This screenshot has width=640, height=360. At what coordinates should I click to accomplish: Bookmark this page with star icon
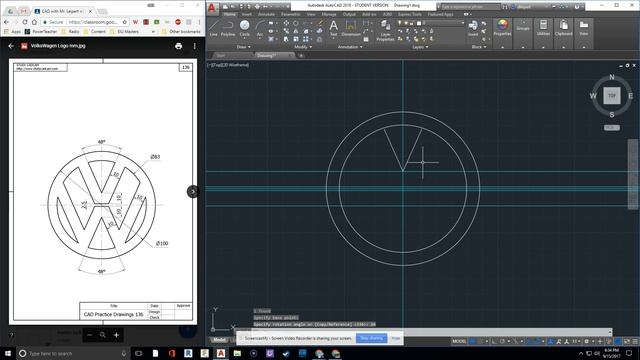pos(125,22)
